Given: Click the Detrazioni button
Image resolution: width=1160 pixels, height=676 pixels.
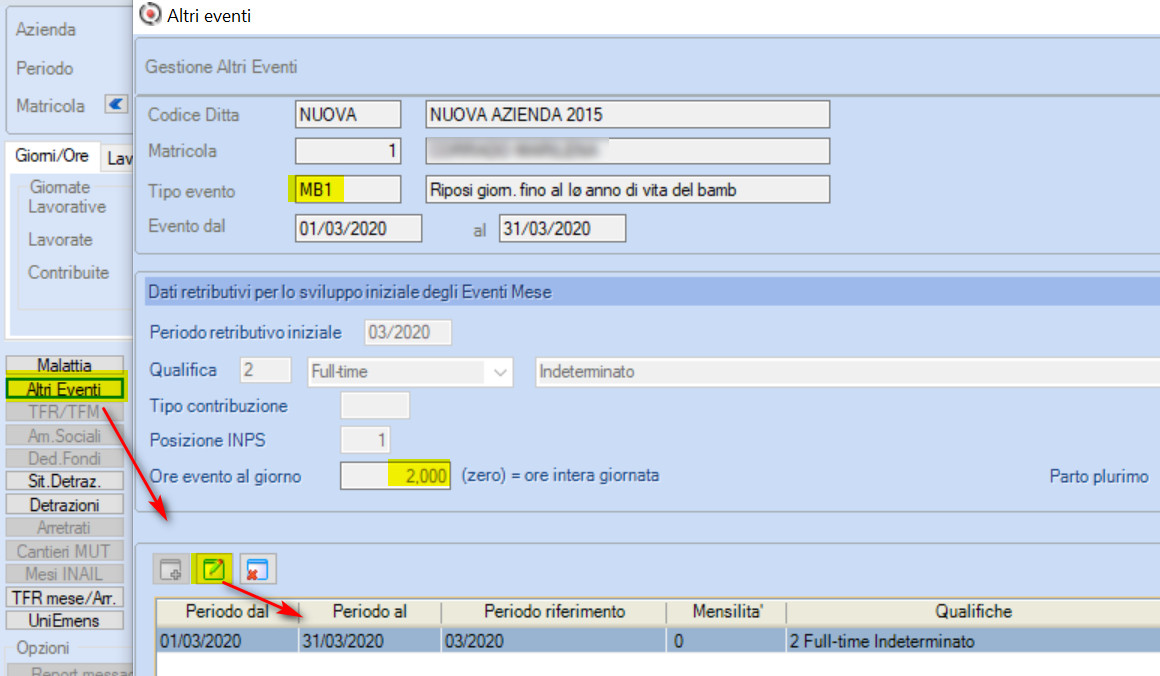Looking at the screenshot, I should 64,505.
